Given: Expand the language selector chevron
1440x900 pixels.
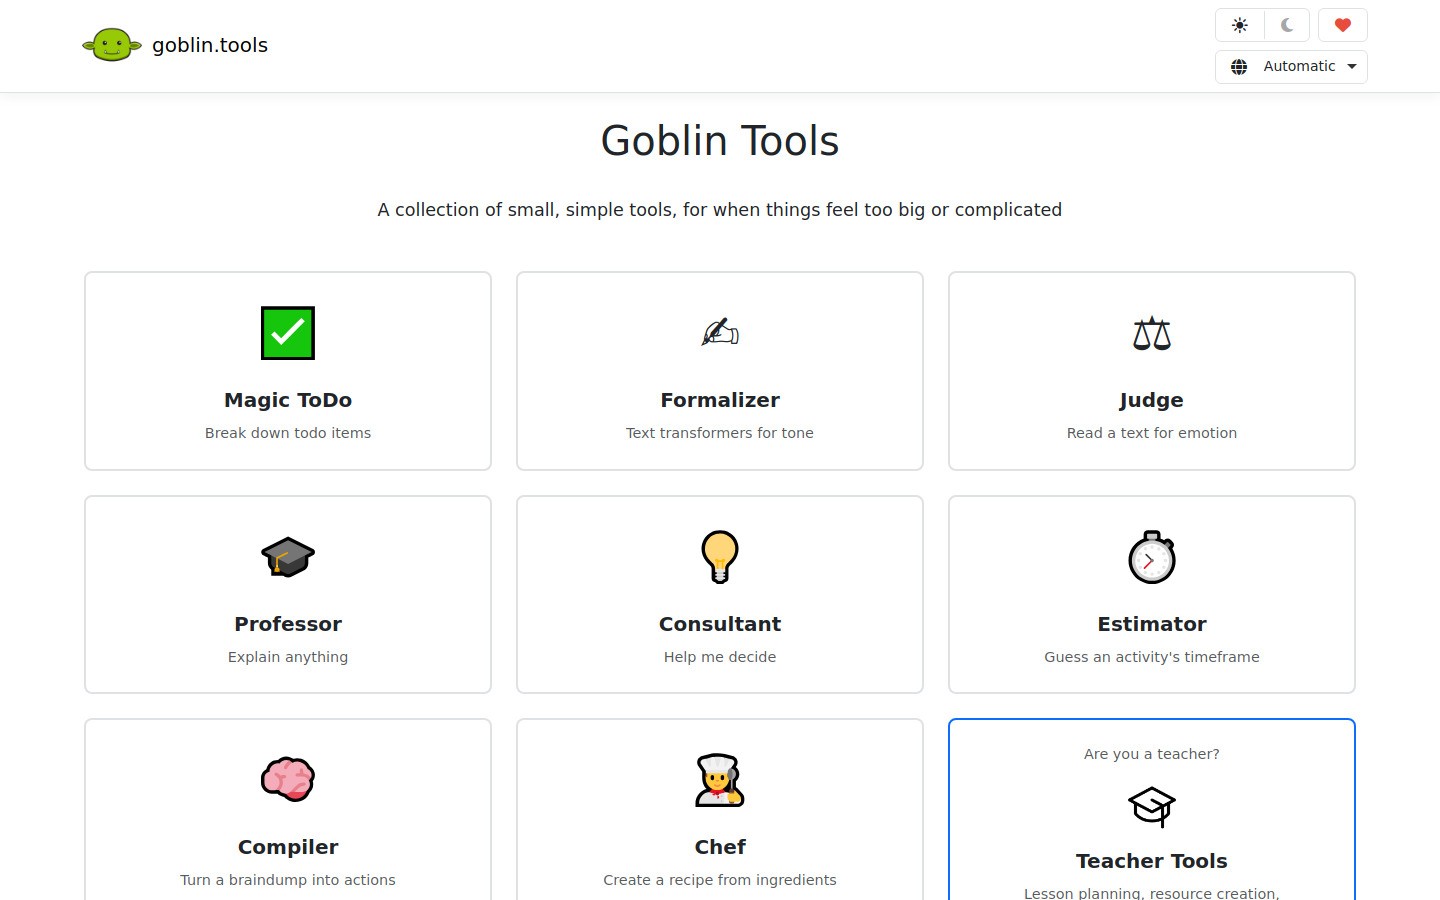Looking at the screenshot, I should point(1352,66).
